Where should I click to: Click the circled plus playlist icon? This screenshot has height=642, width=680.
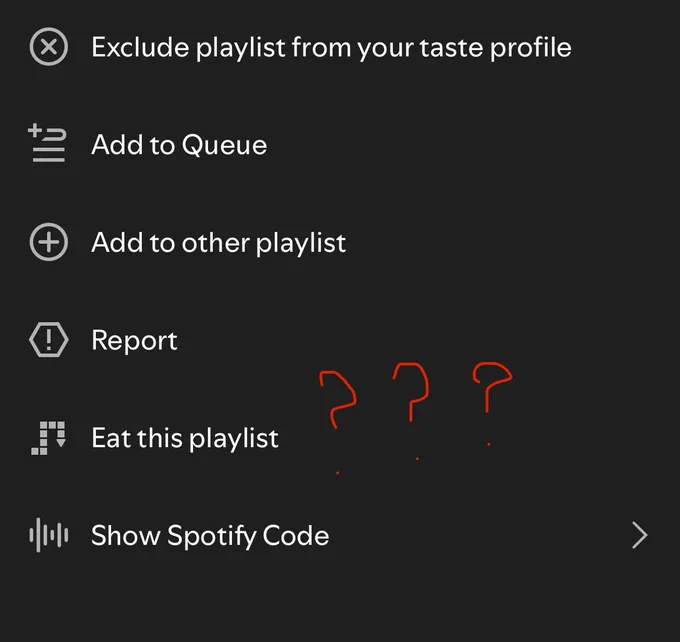(x=49, y=242)
